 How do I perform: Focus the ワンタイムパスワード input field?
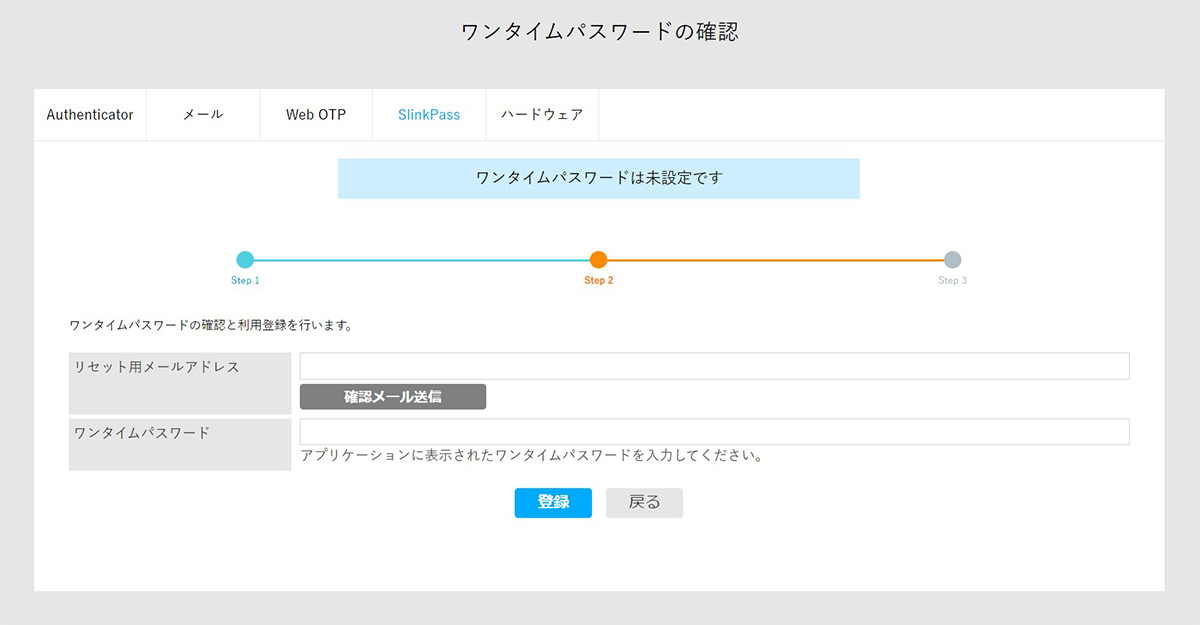715,432
